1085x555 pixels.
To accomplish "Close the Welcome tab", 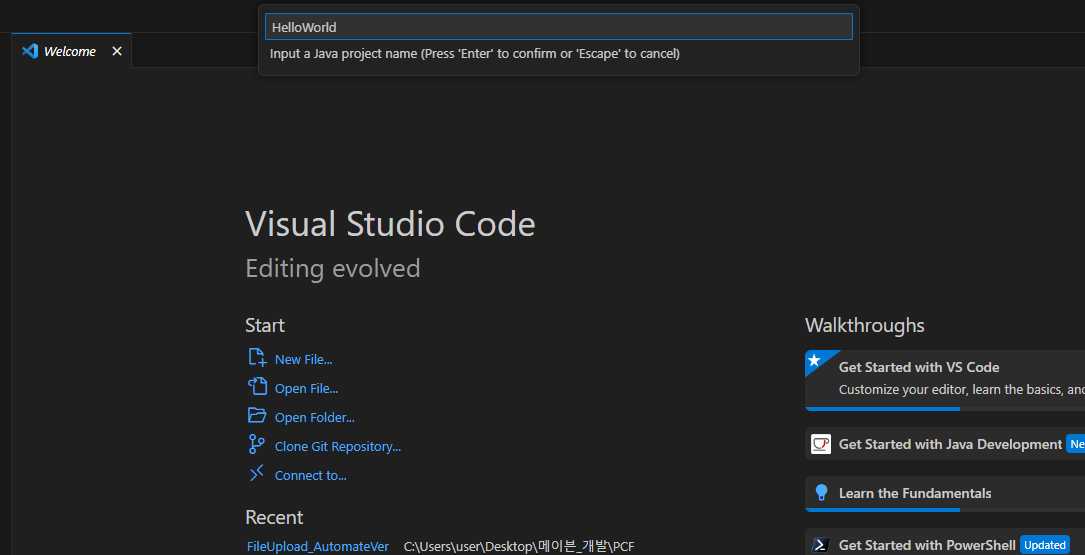I will 117,51.
